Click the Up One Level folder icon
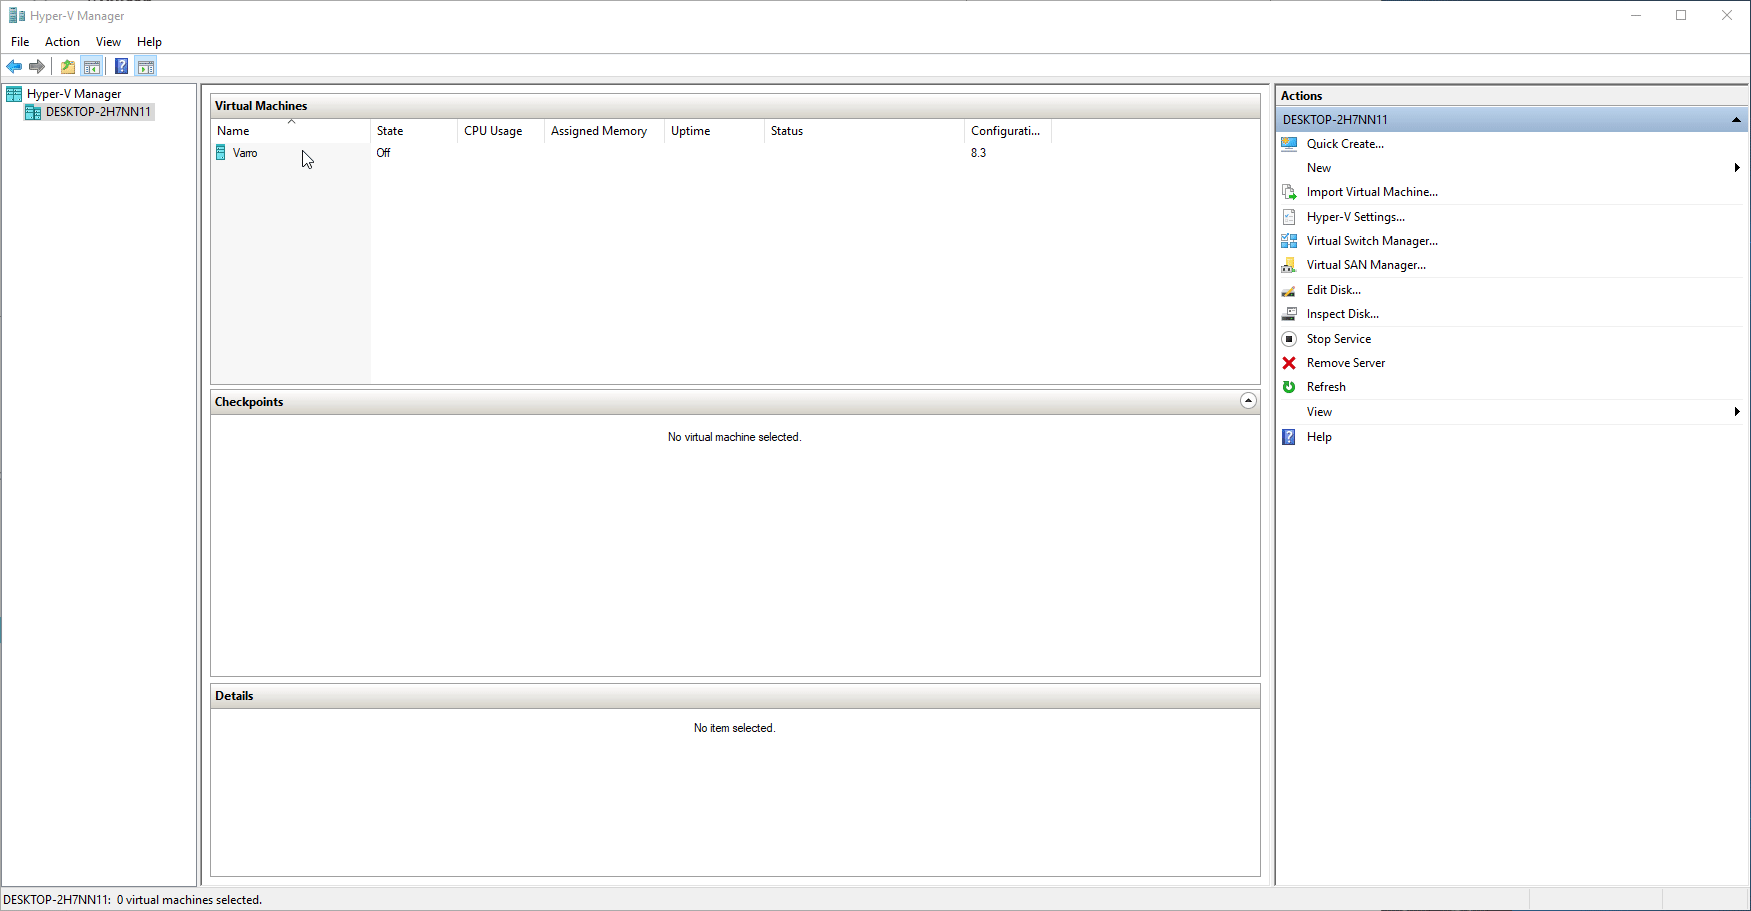The height and width of the screenshot is (911, 1751). point(67,67)
